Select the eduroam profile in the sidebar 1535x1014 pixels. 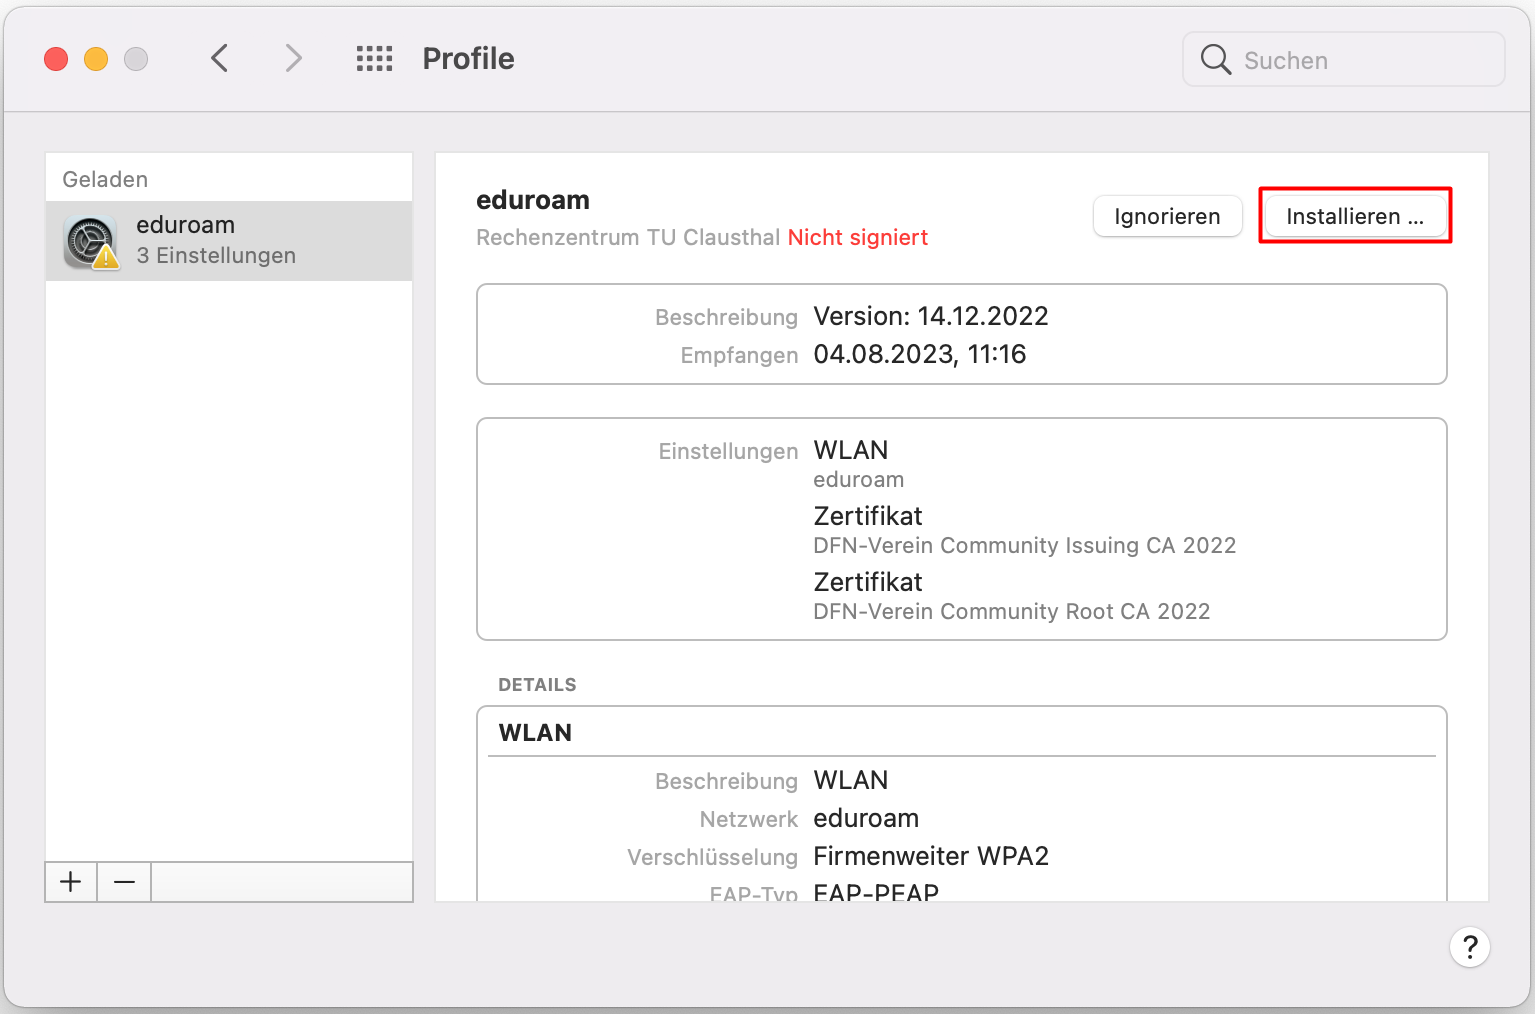pyautogui.click(x=228, y=241)
